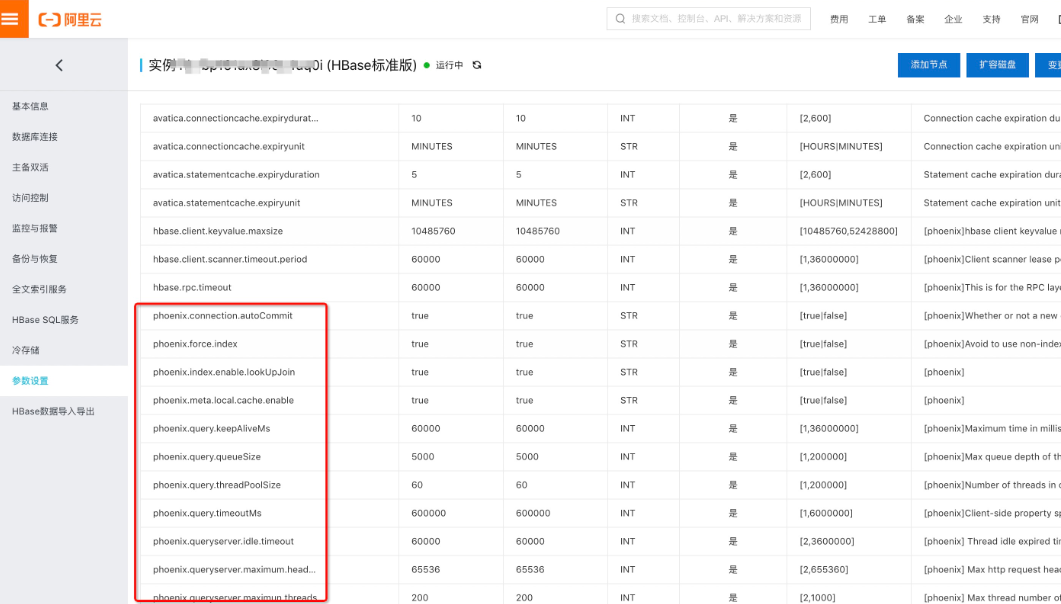This screenshot has width=1061, height=604.
Task: Select 参数设置 in the sidebar
Action: click(30, 381)
